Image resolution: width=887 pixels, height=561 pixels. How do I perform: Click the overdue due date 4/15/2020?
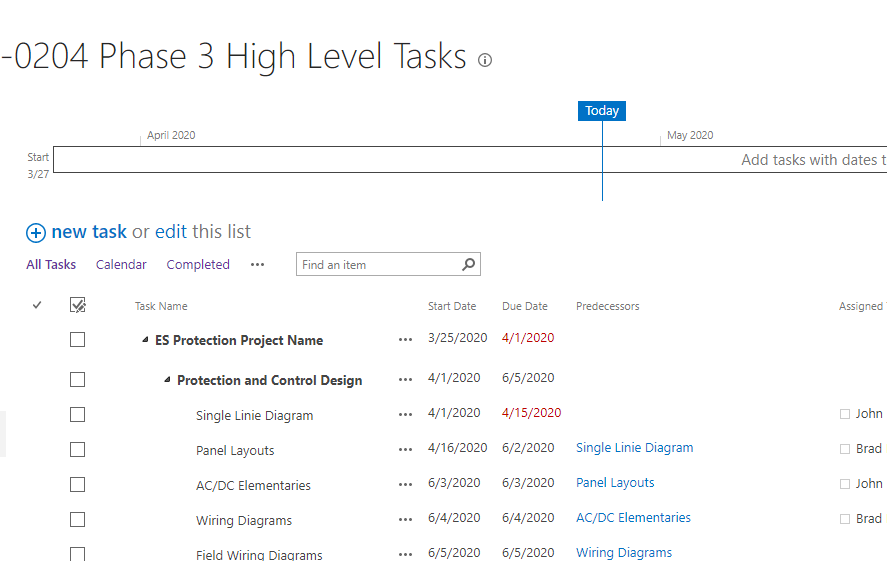pyautogui.click(x=531, y=413)
